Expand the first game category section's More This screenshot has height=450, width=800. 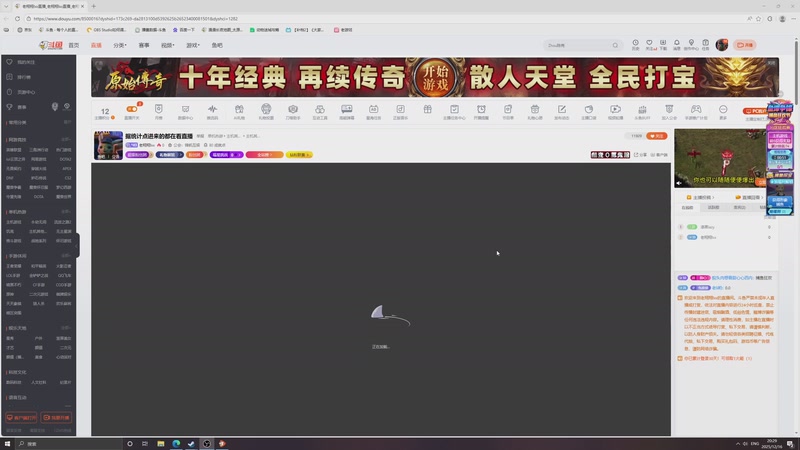66,139
